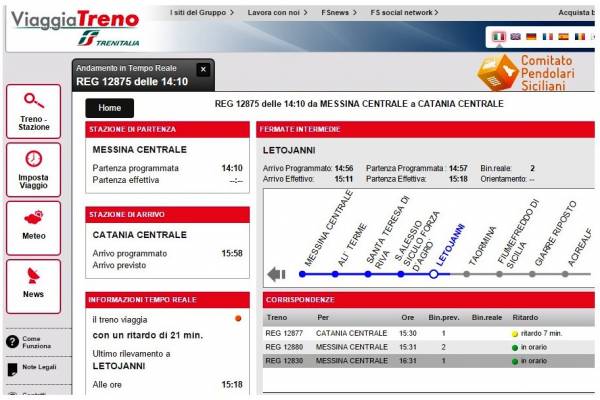The height and width of the screenshot is (400, 600).
Task: Click Messina Centrale stop on timeline
Action: click(x=302, y=274)
